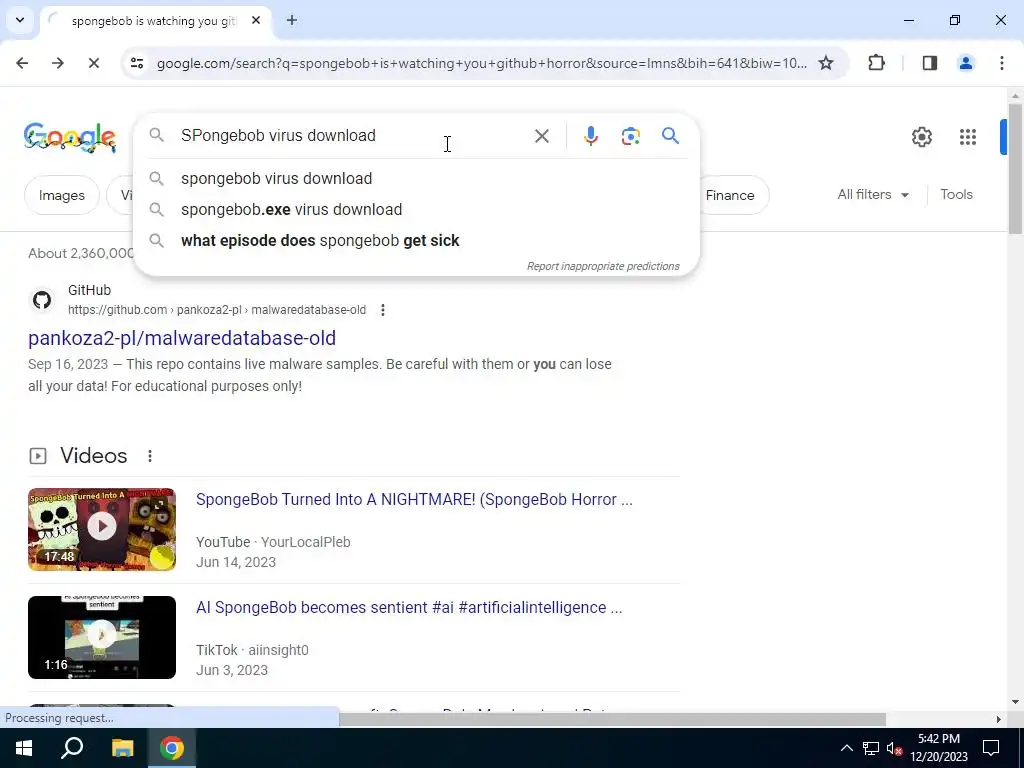Click the GitHub favicon of the result
The height and width of the screenshot is (768, 1024).
[x=42, y=300]
